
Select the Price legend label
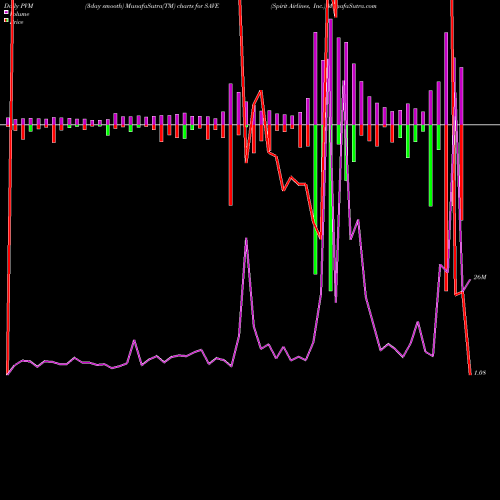(x=17, y=22)
